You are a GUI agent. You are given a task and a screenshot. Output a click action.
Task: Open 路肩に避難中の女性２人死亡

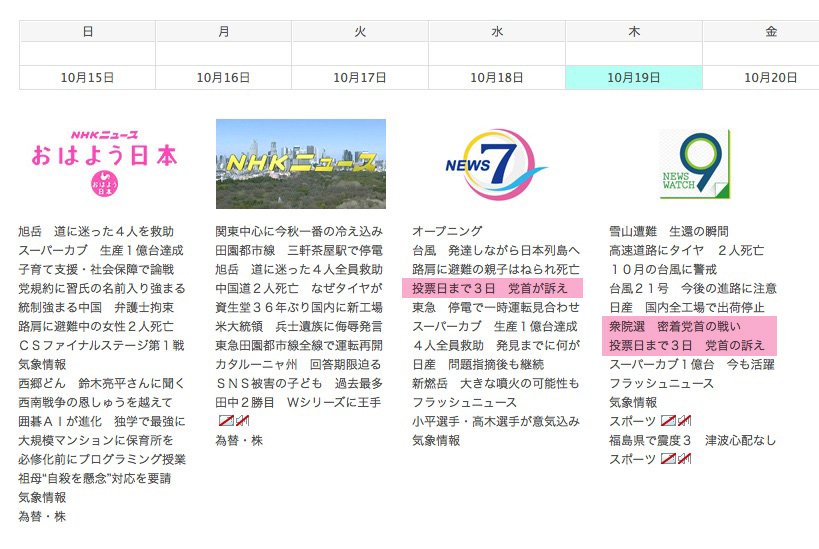click(x=96, y=326)
